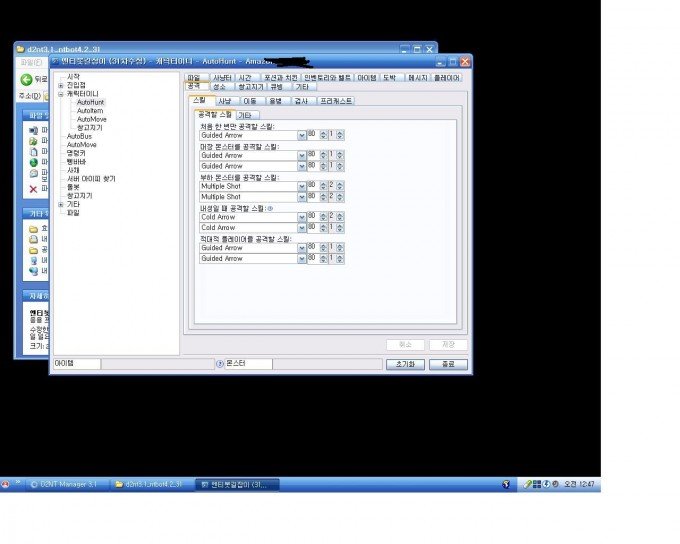Open the 프리캐스트 tab

(336, 101)
